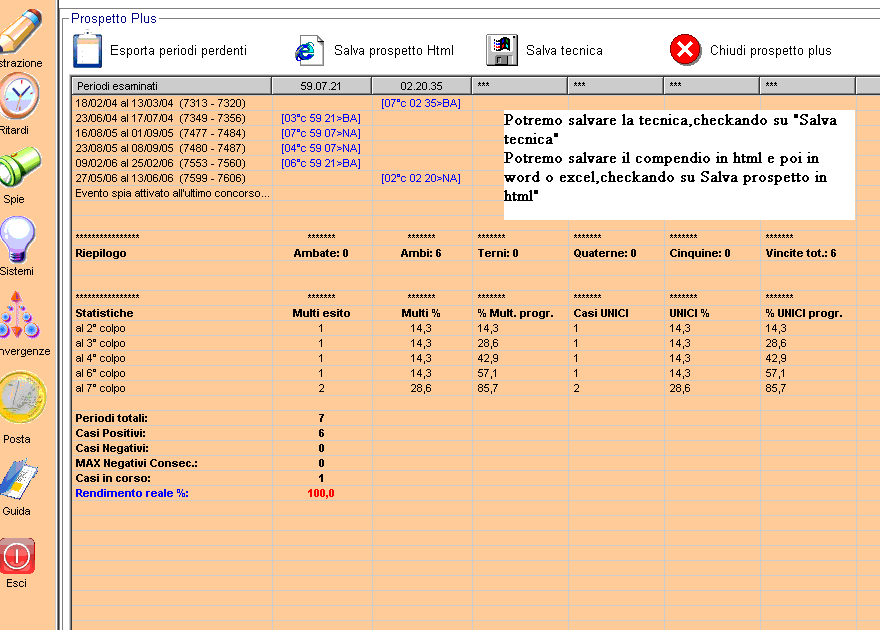Click the pencil icon in the sidebar
This screenshot has width=880, height=630.
[20, 31]
